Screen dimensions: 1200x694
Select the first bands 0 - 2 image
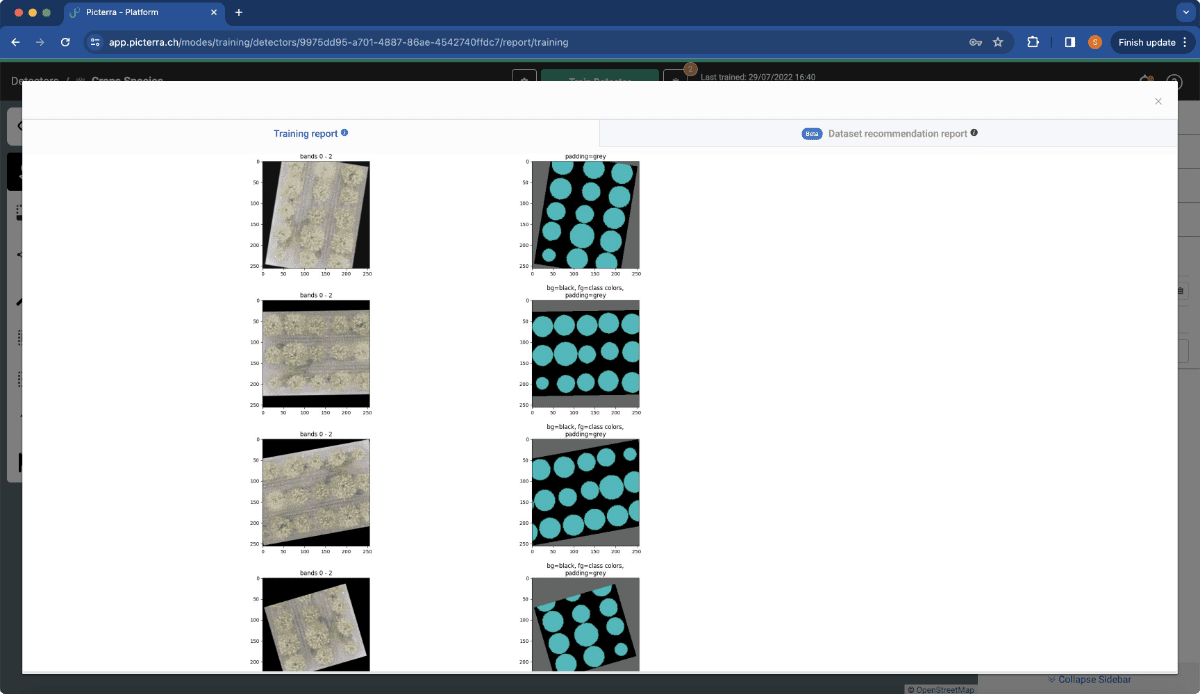(x=316, y=215)
